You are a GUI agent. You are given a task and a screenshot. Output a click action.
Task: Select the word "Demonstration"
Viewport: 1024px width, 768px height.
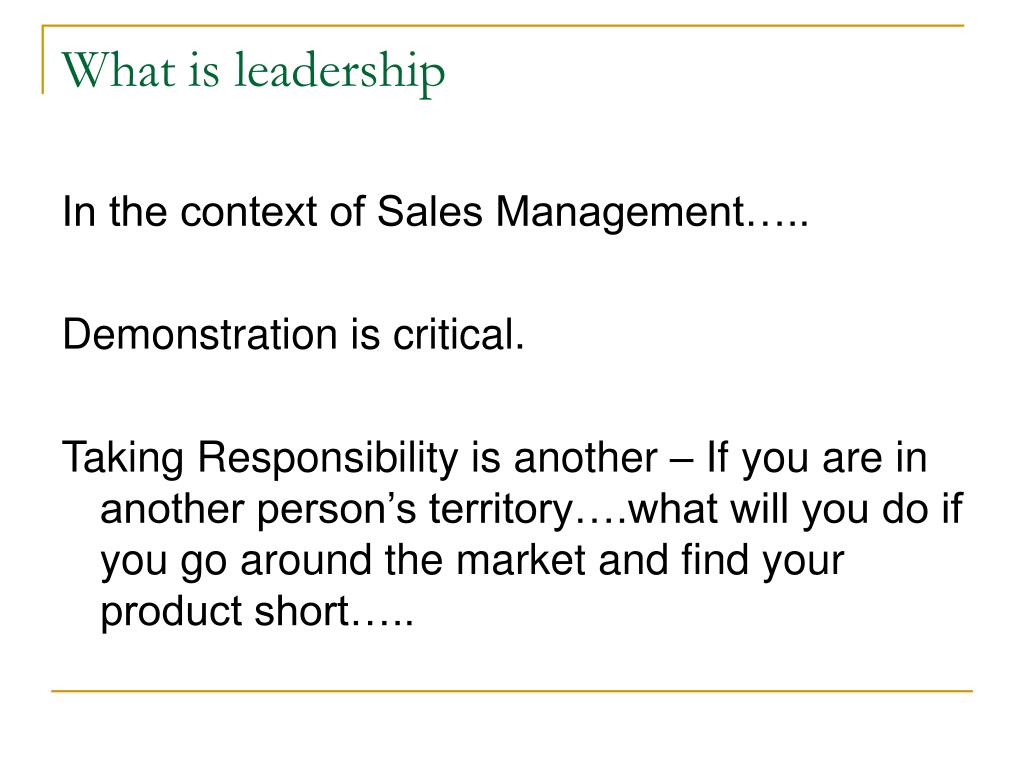[200, 334]
